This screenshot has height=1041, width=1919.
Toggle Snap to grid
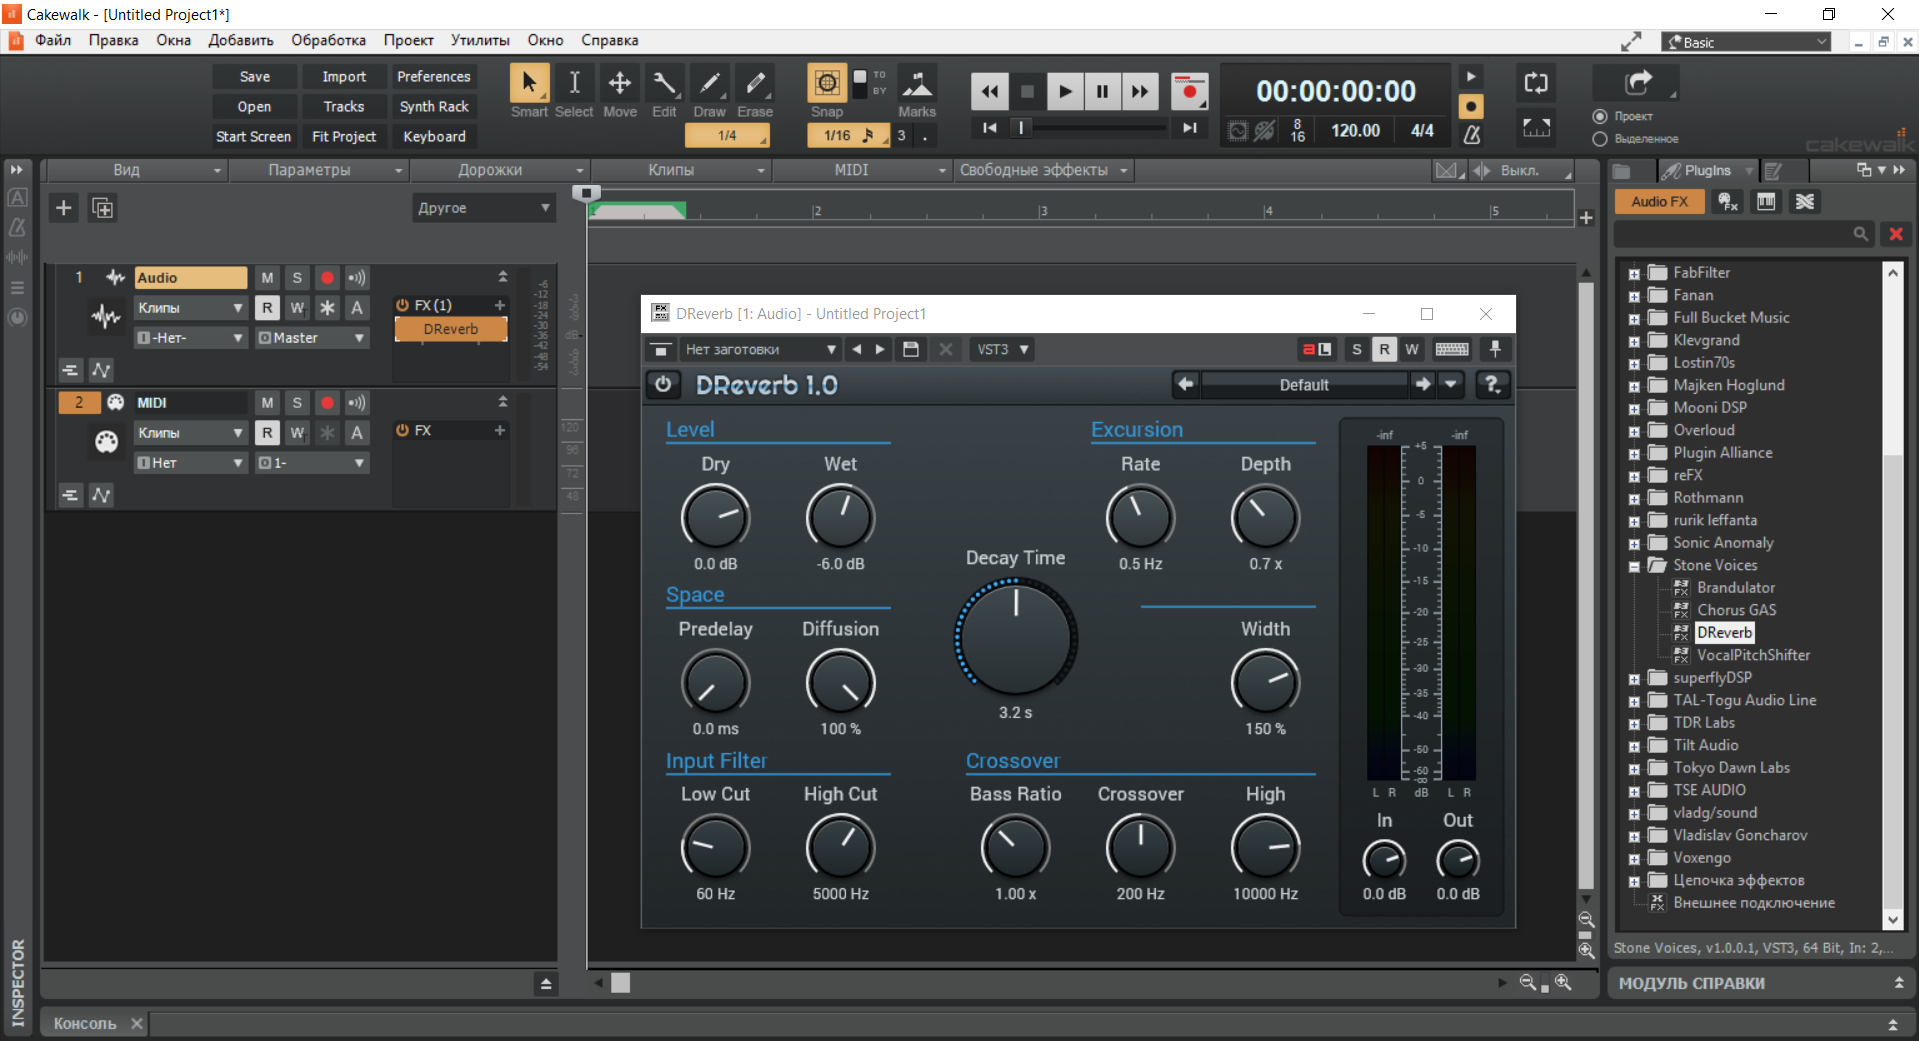pos(827,83)
